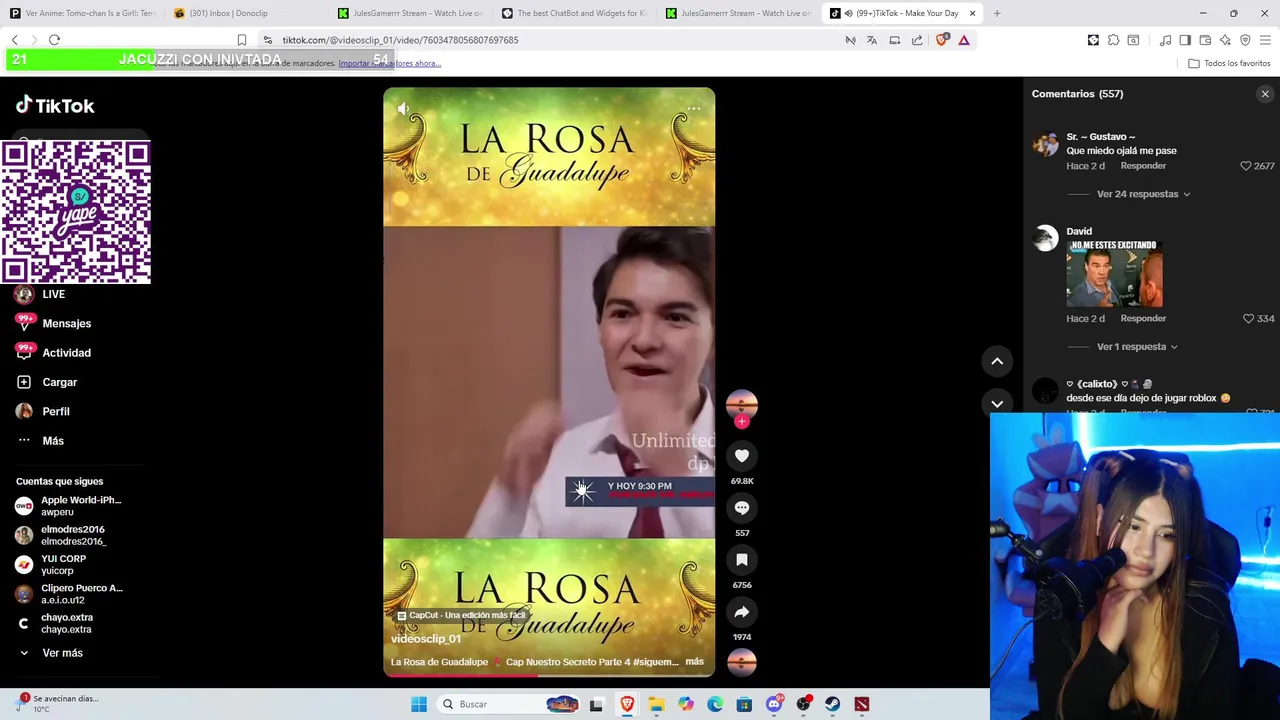Image resolution: width=1280 pixels, height=720 pixels.
Task: Open the spinning sound disc at video bottom
Action: [x=742, y=662]
